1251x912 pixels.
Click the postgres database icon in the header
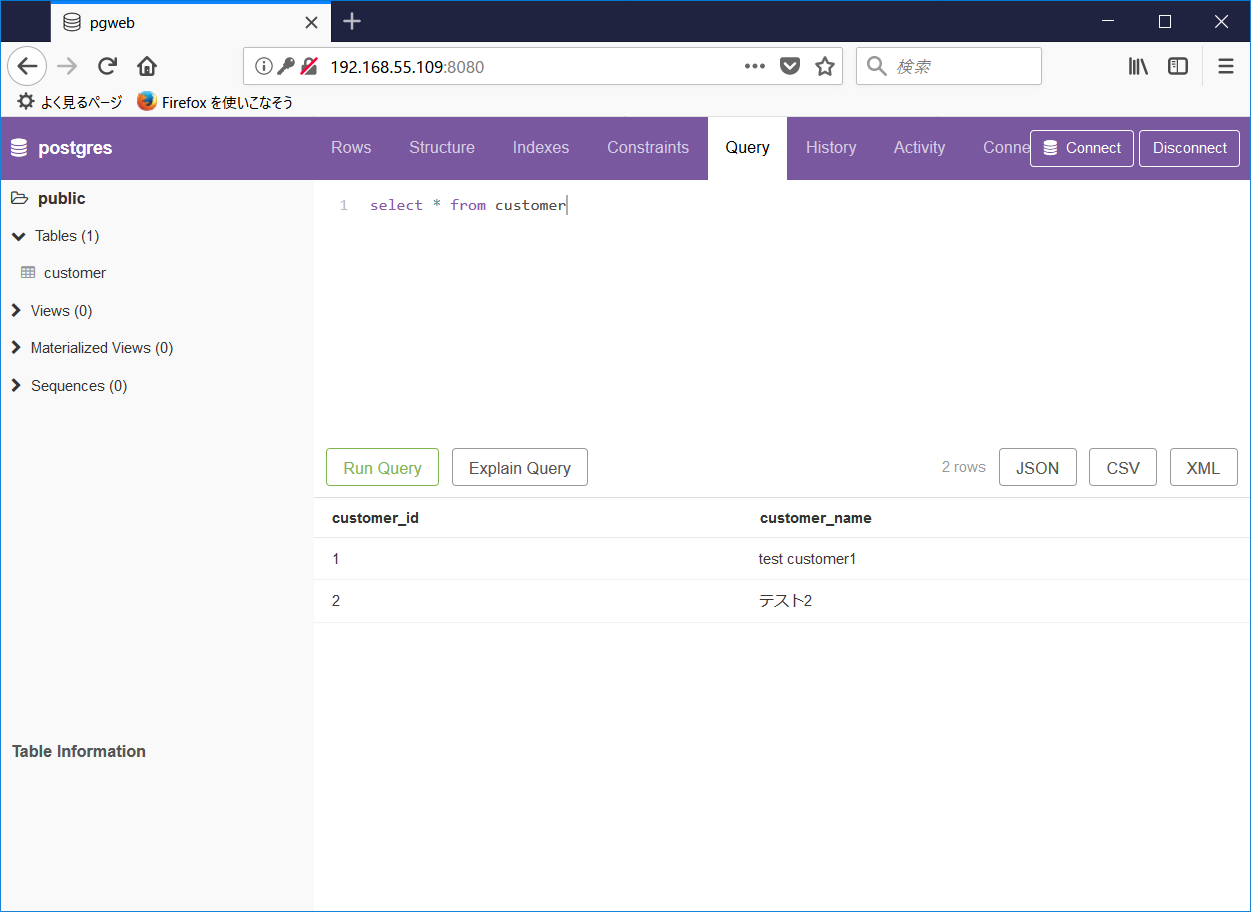click(19, 147)
